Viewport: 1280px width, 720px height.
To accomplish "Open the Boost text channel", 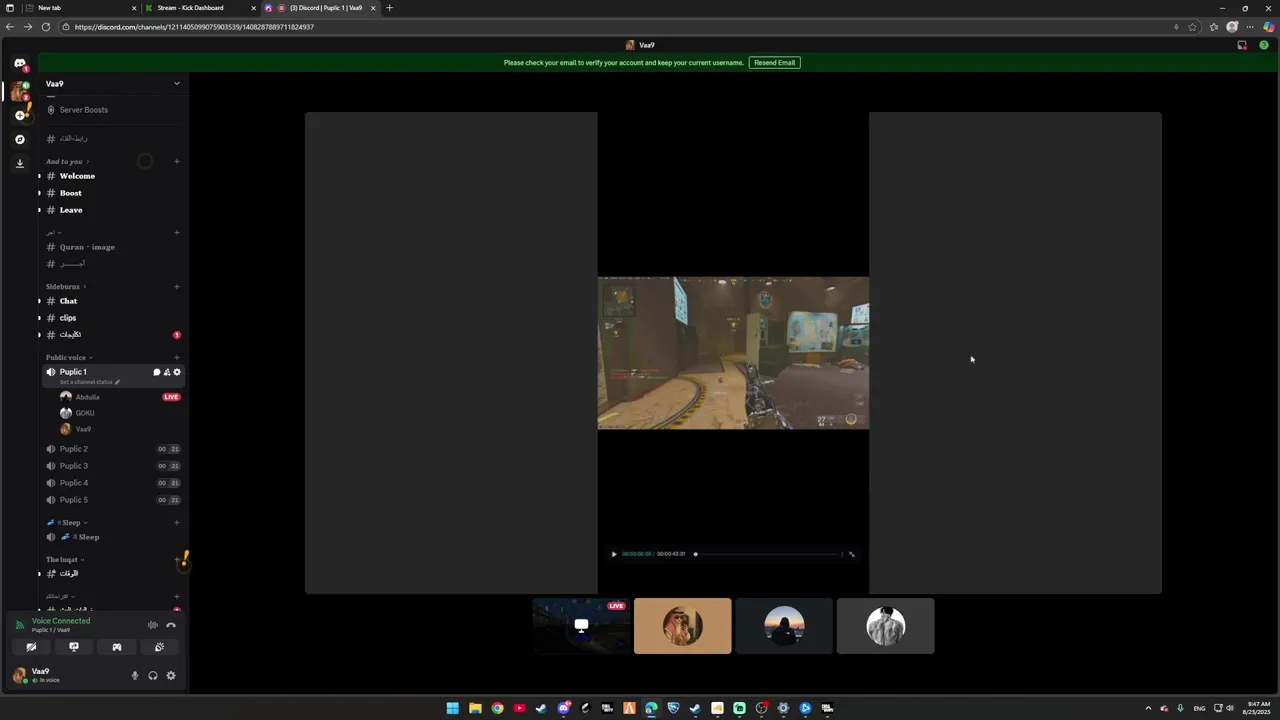I will [x=113, y=193].
